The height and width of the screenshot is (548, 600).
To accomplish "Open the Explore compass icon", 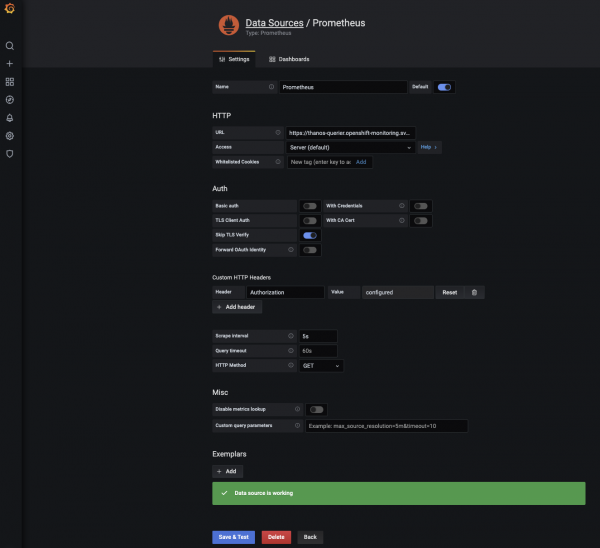I will tap(10, 100).
